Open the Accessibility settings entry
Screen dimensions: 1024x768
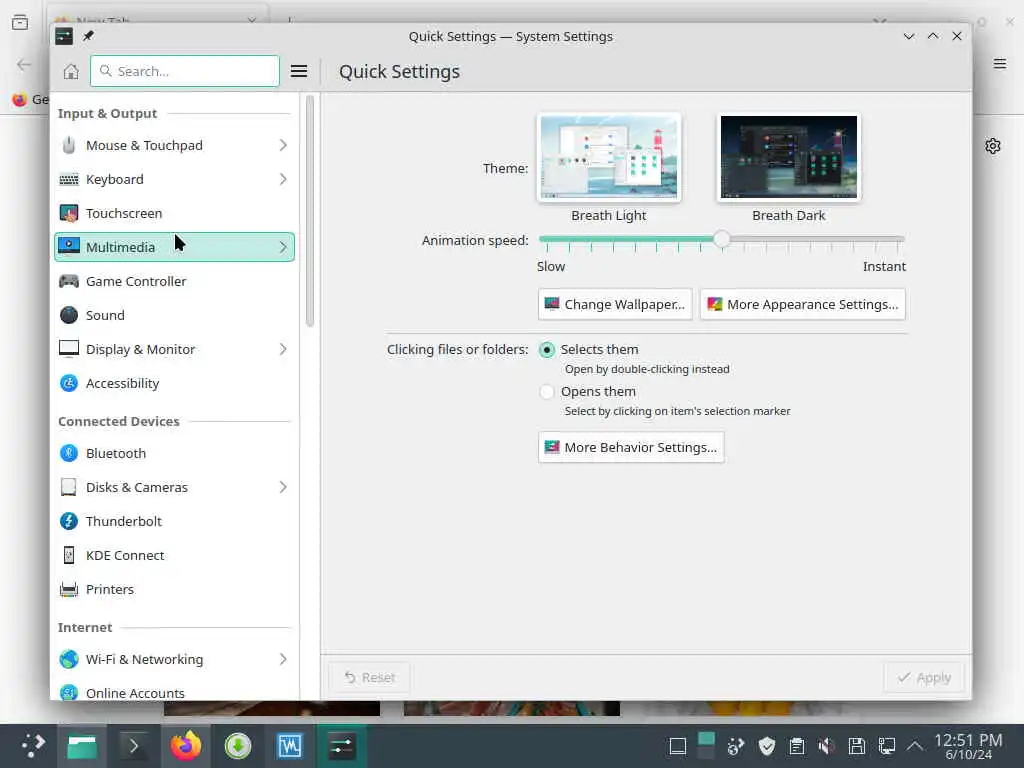(174, 383)
